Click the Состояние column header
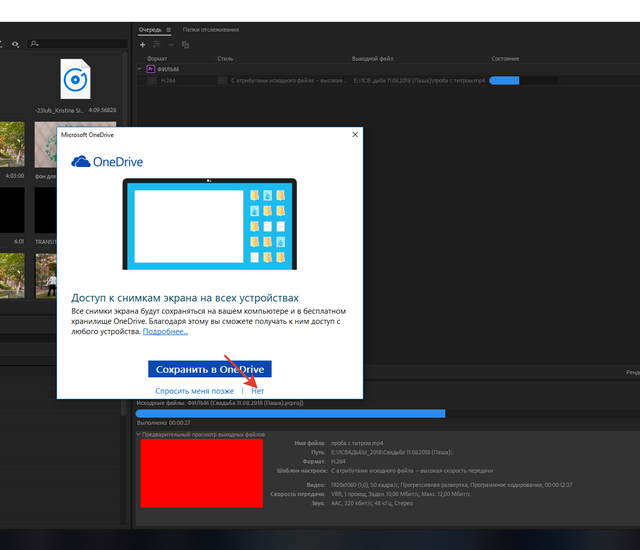 [505, 59]
